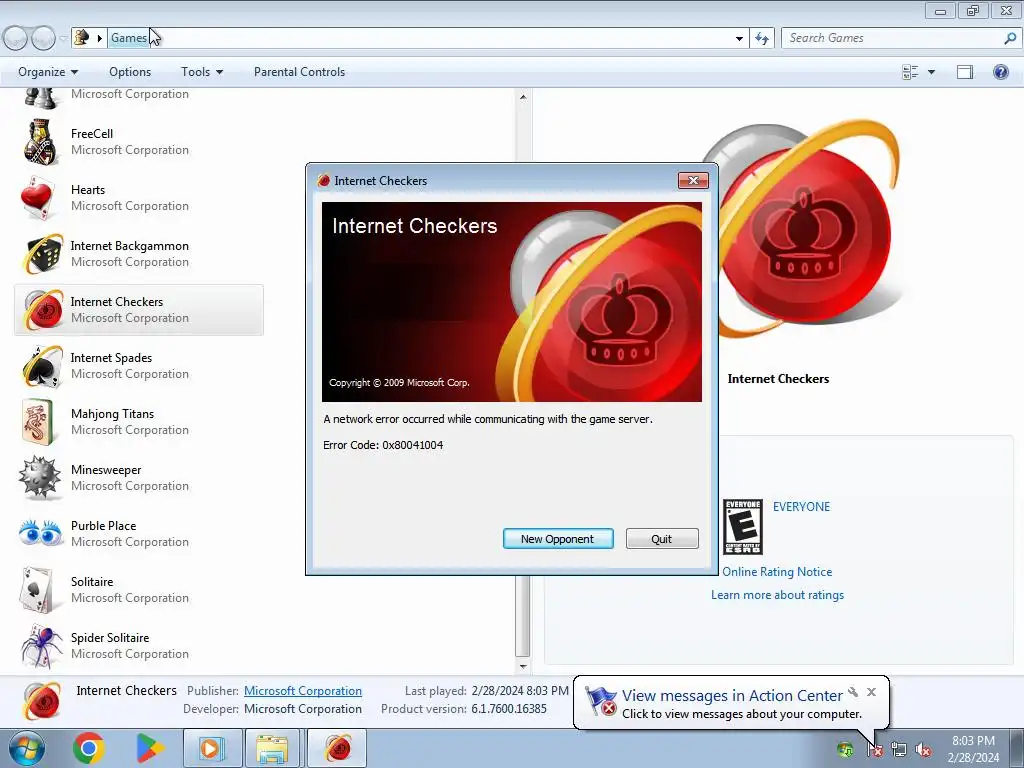The image size is (1024, 768).
Task: Click Options in the toolbar
Action: [130, 72]
